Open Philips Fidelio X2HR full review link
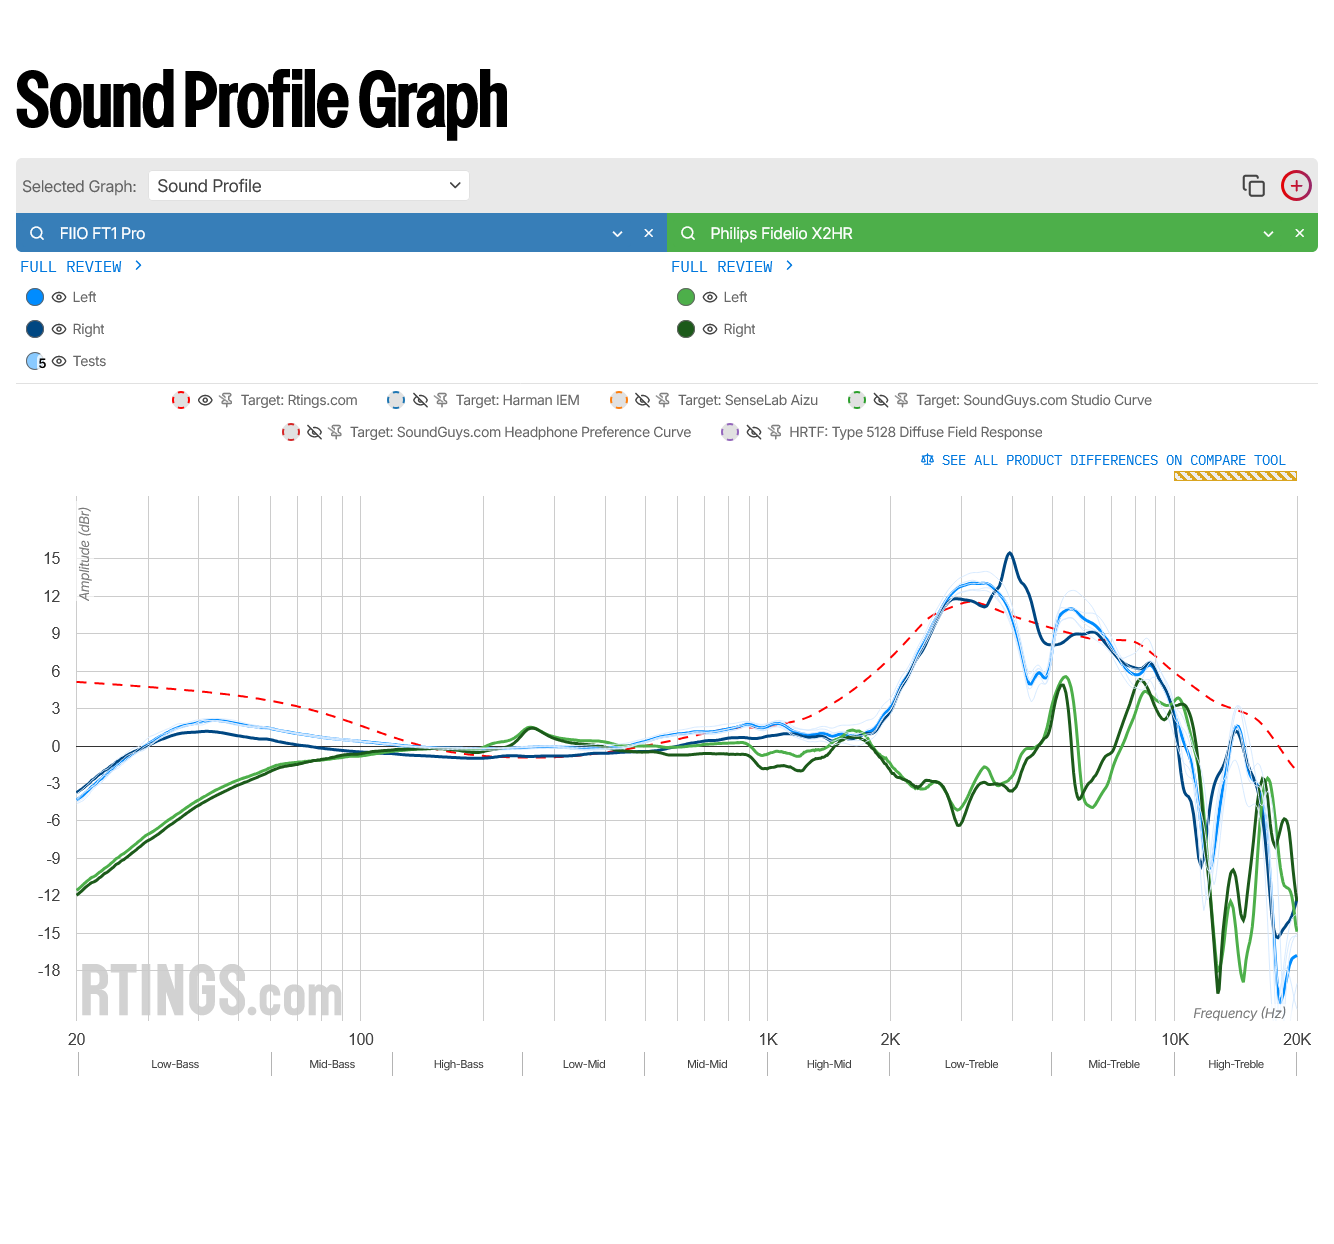1334x1244 pixels. [732, 267]
